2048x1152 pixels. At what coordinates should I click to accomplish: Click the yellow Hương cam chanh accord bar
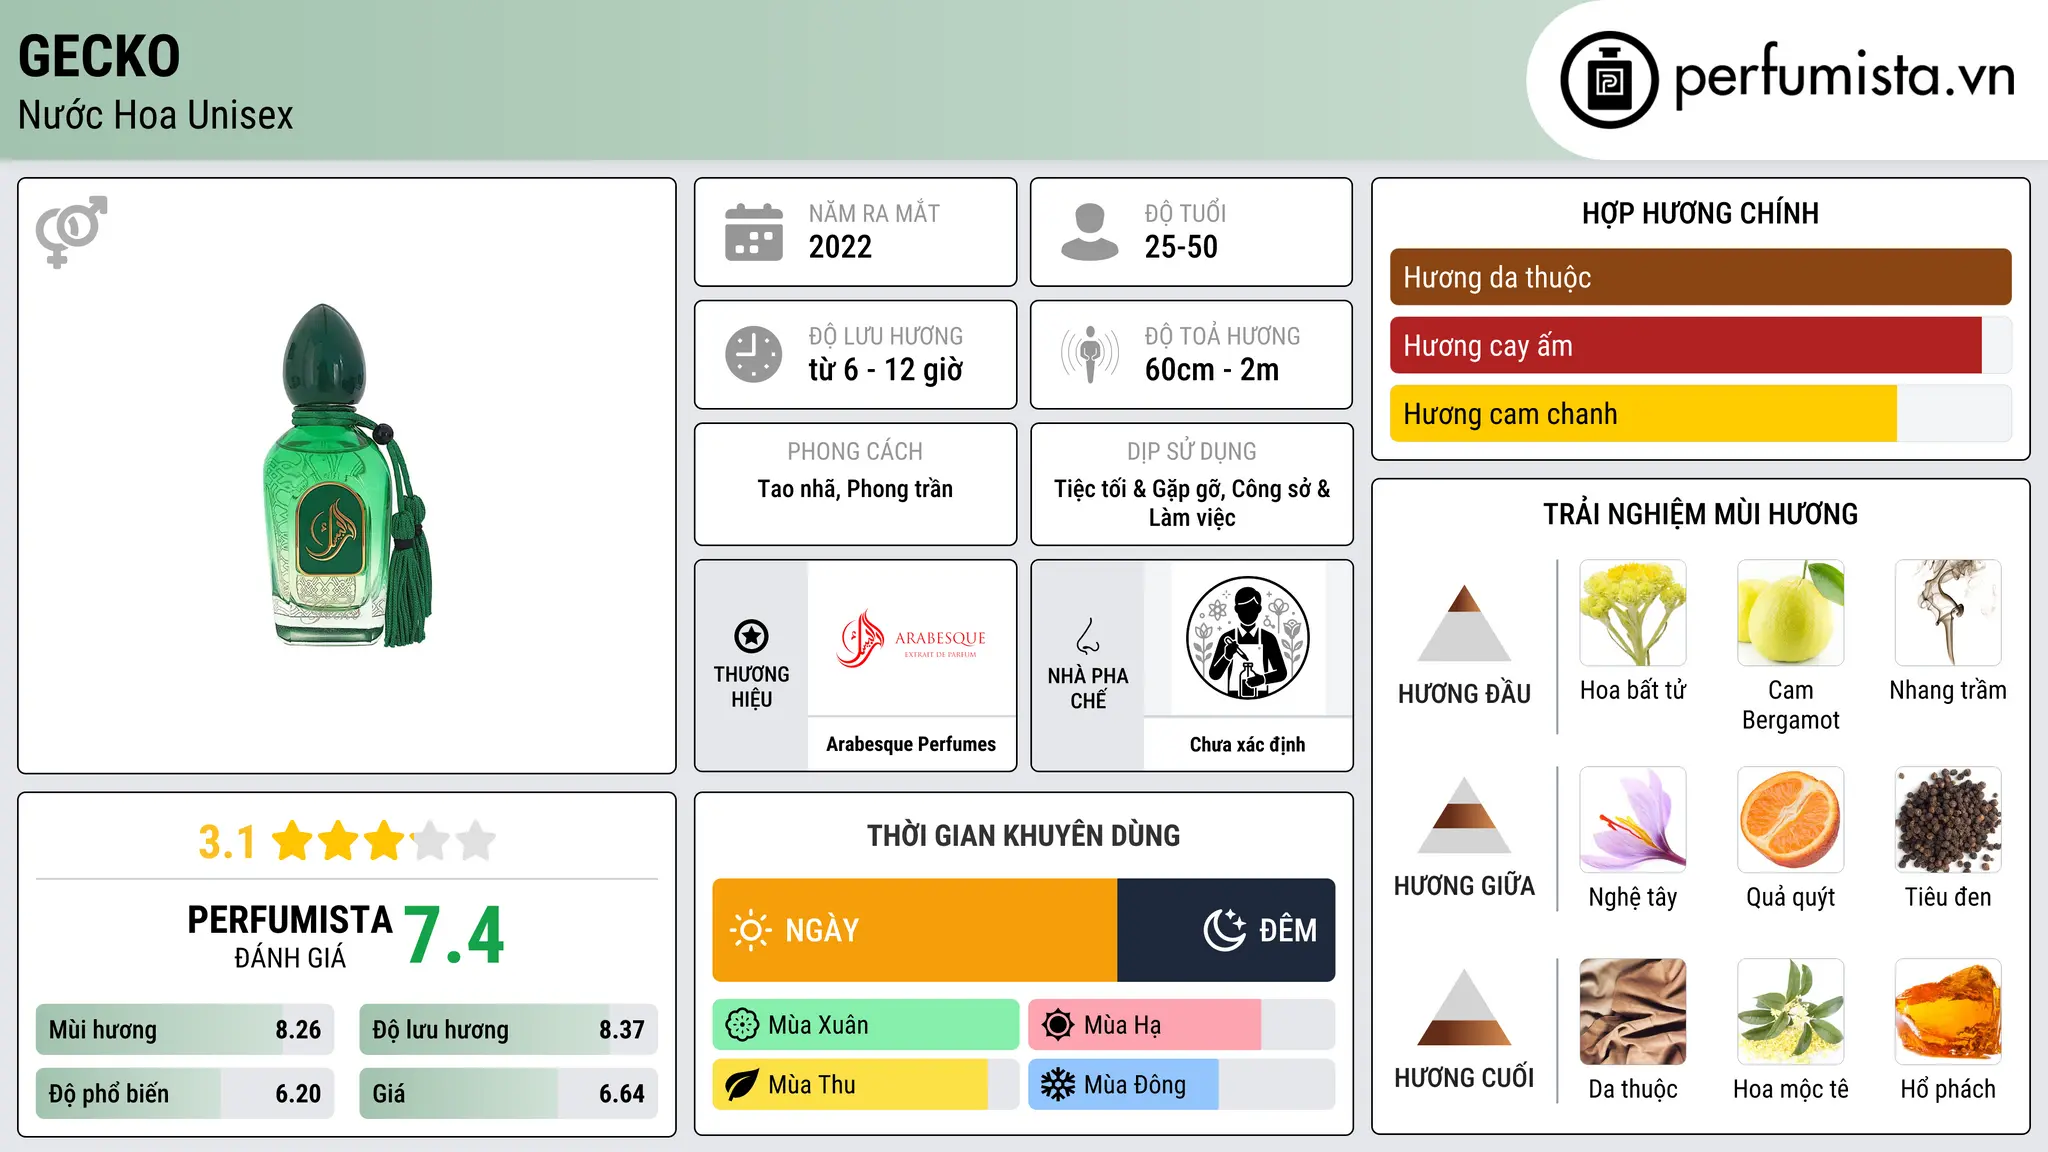click(1643, 413)
